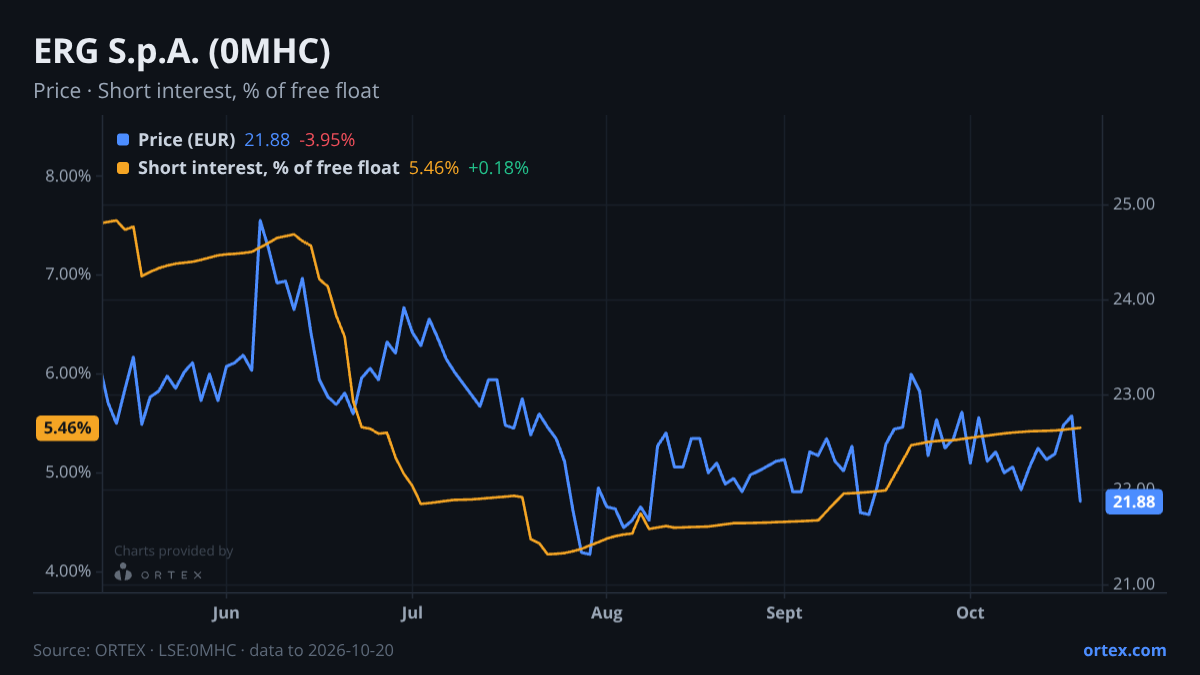Click the 21.88 price value in legend
This screenshot has height=675, width=1200.
tap(267, 140)
